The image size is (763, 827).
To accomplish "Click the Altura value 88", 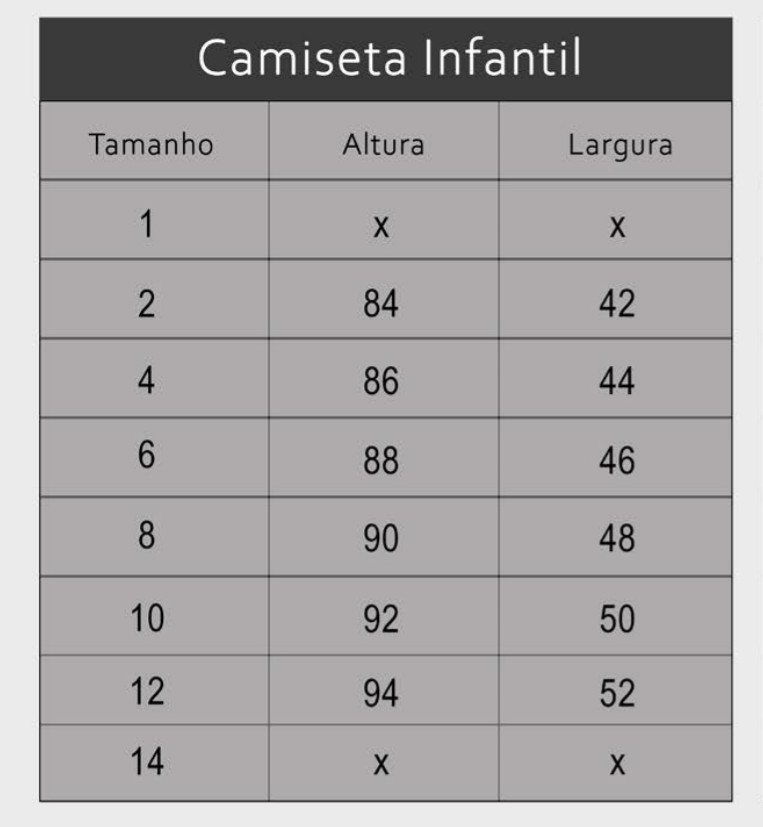I will point(381,460).
